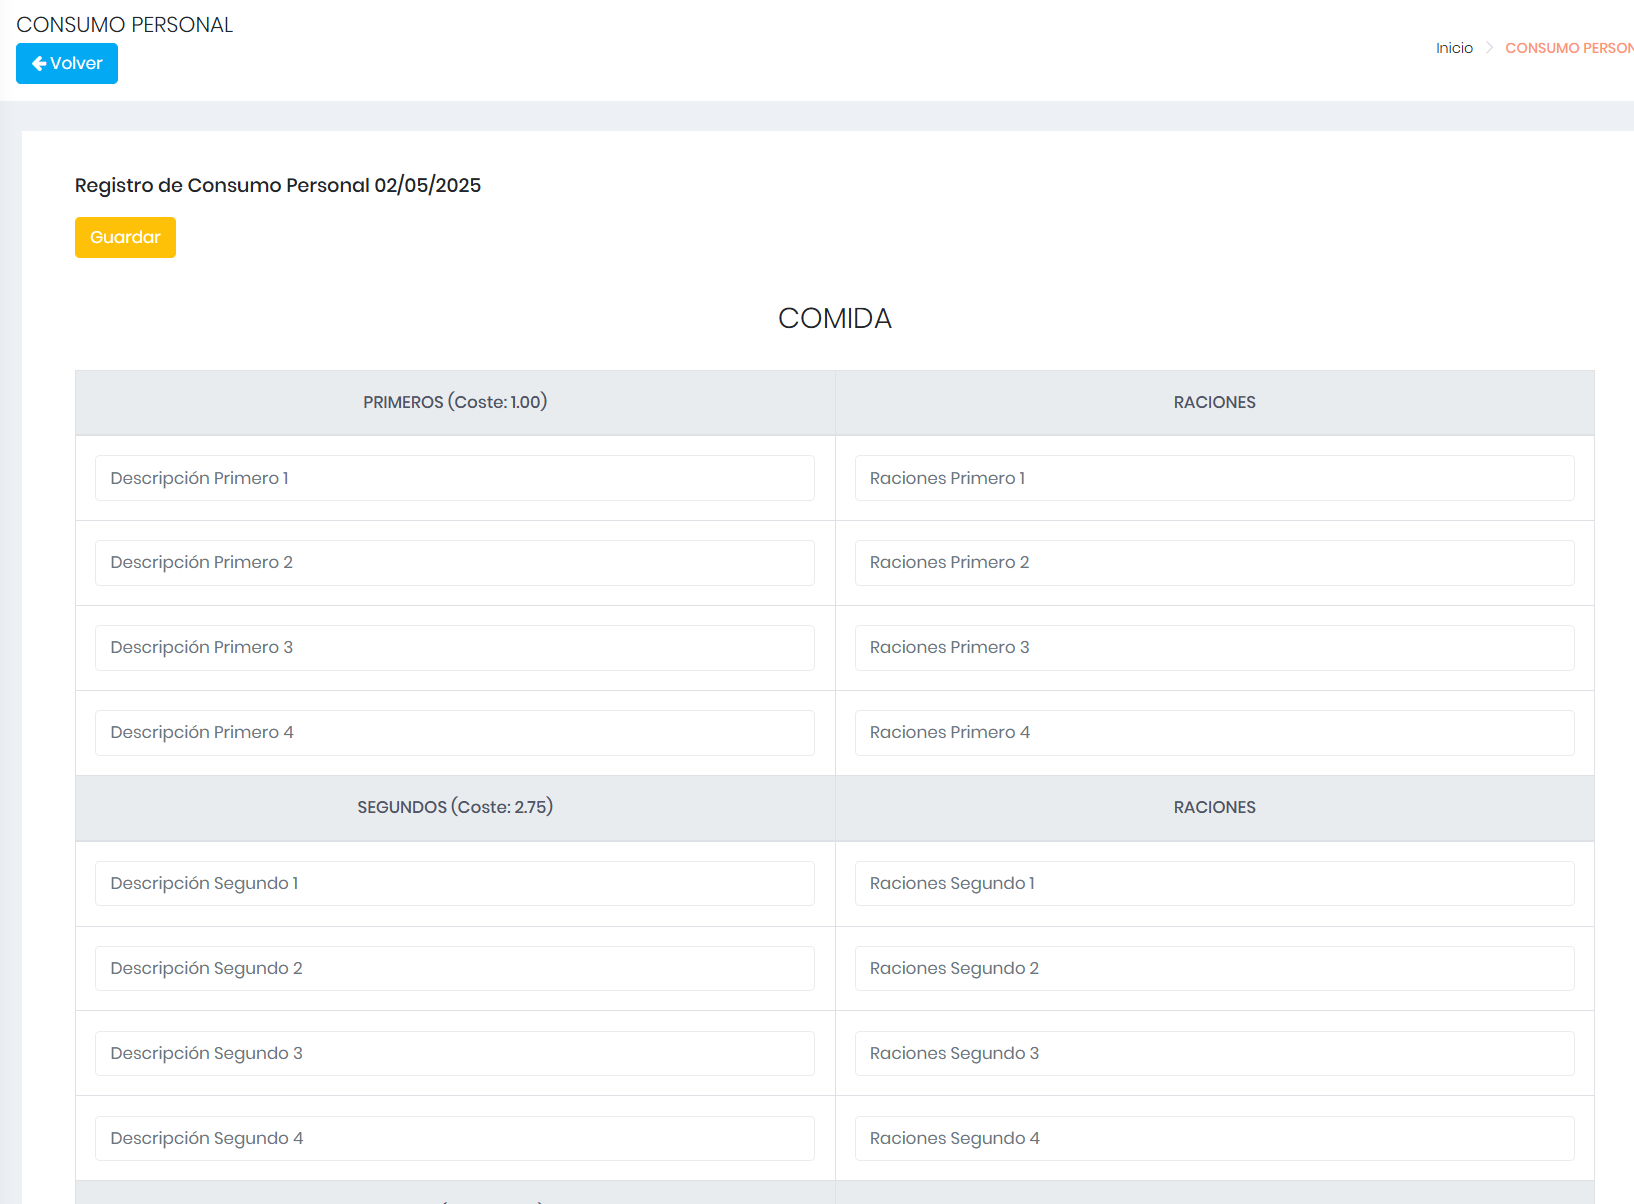Click into Raciones Primero 3
The image size is (1634, 1204).
(1214, 648)
